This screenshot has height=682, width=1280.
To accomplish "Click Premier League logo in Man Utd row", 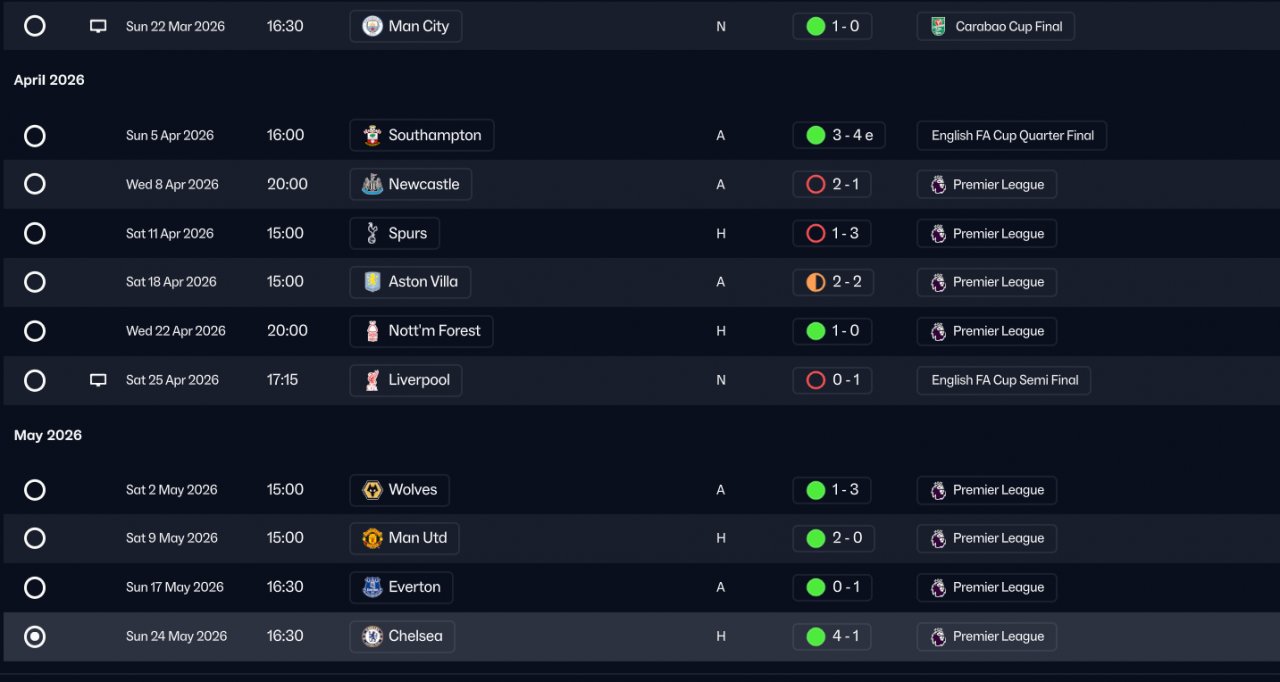I will pos(938,538).
